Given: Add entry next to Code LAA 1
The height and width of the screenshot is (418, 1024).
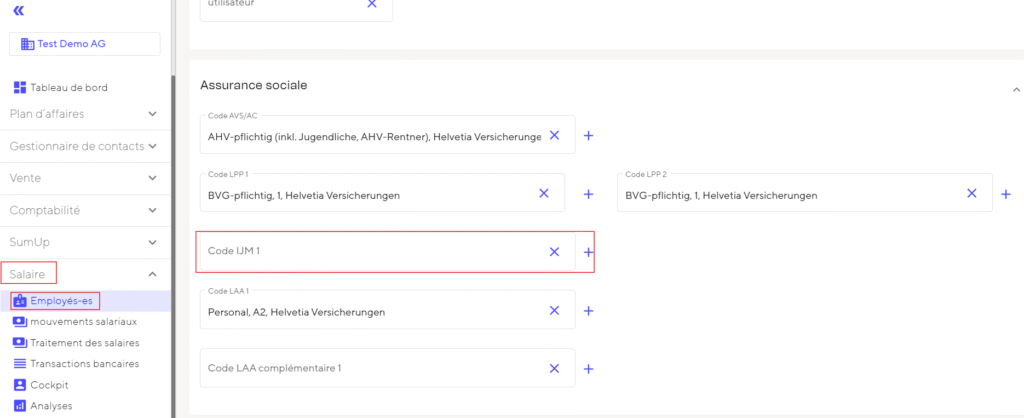Looking at the screenshot, I should (x=589, y=311).
